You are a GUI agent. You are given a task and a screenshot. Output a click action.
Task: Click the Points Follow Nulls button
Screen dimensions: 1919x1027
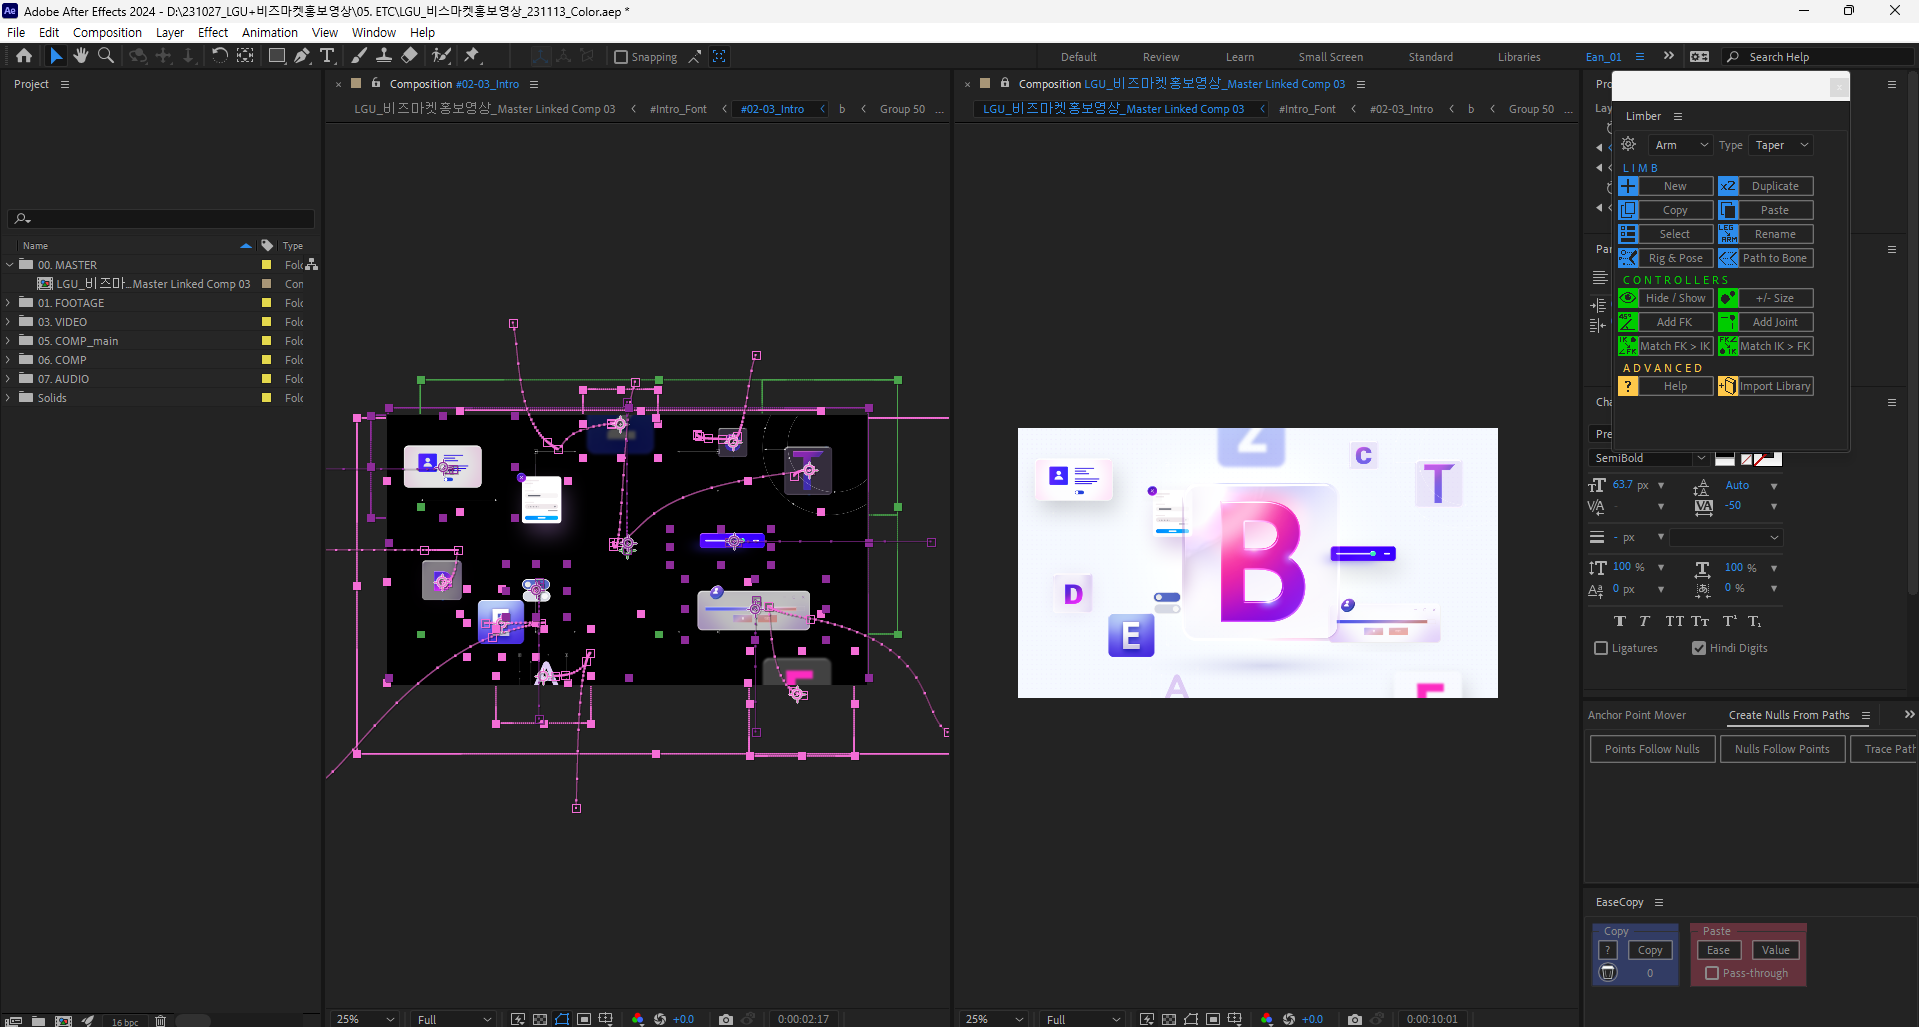1651,748
